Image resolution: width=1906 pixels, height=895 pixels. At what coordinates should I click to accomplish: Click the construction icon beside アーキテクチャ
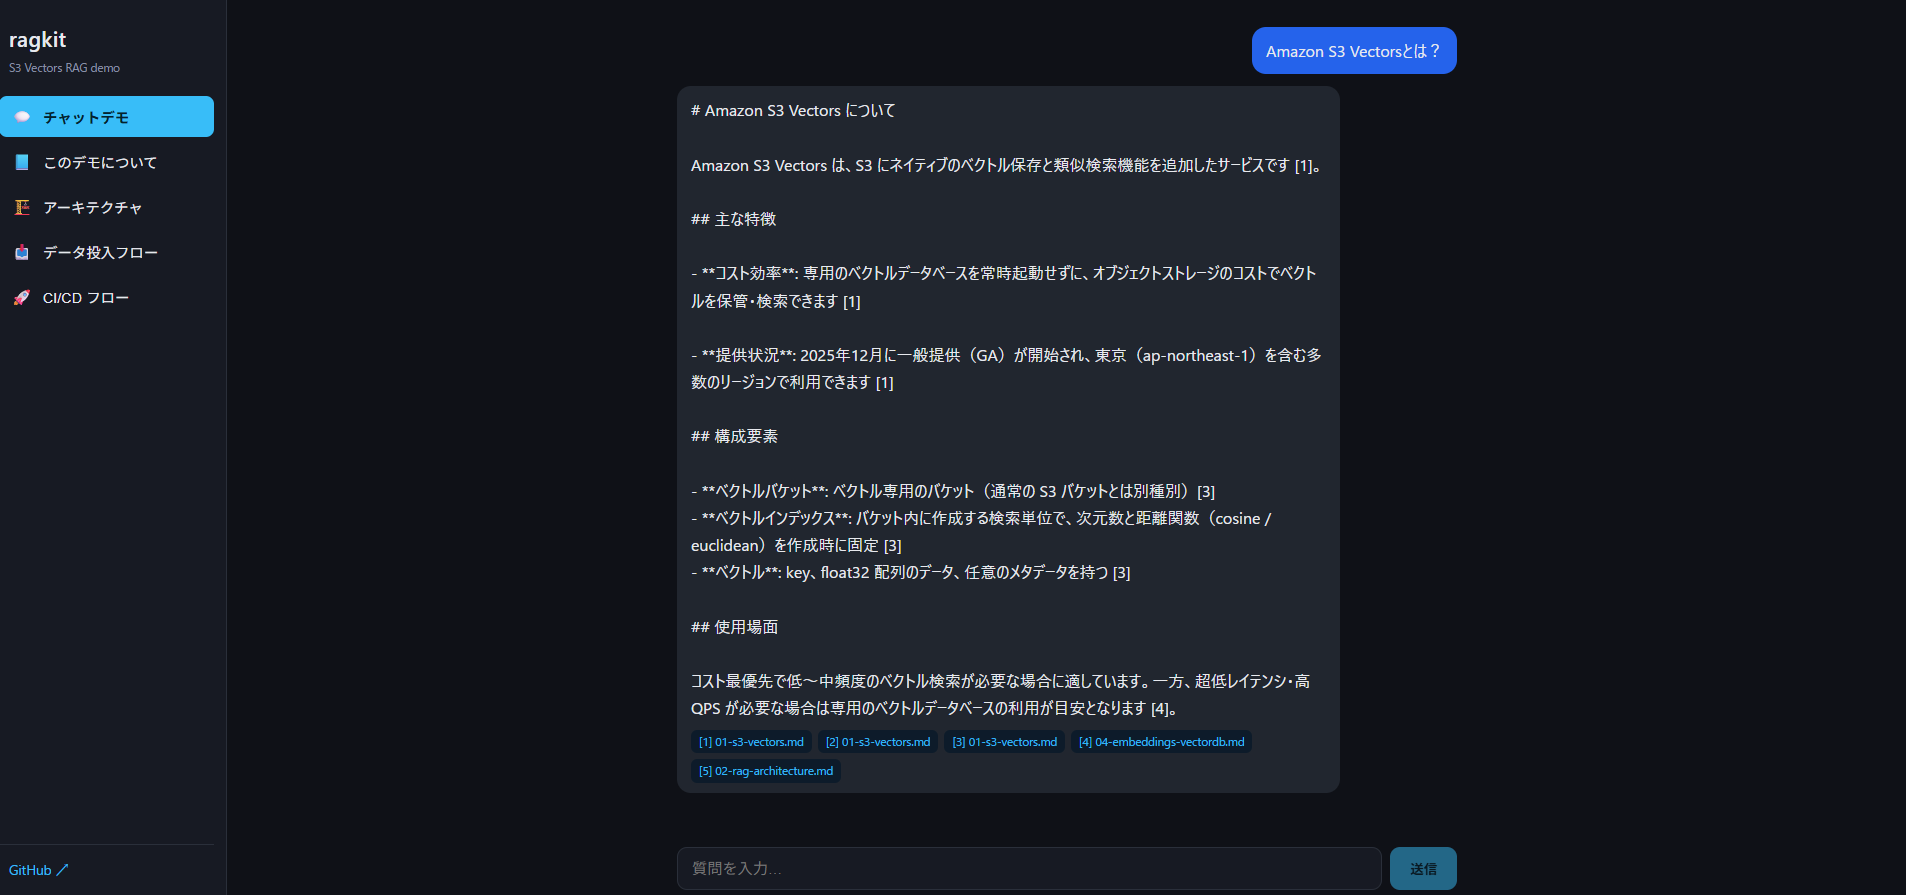pos(22,207)
